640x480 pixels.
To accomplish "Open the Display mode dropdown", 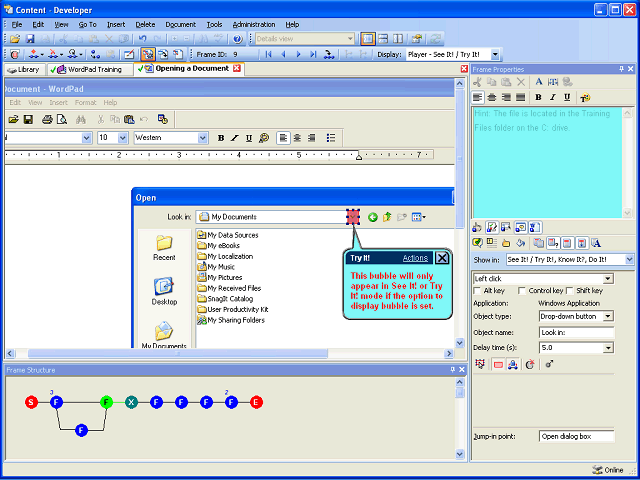I will pyautogui.click(x=495, y=54).
